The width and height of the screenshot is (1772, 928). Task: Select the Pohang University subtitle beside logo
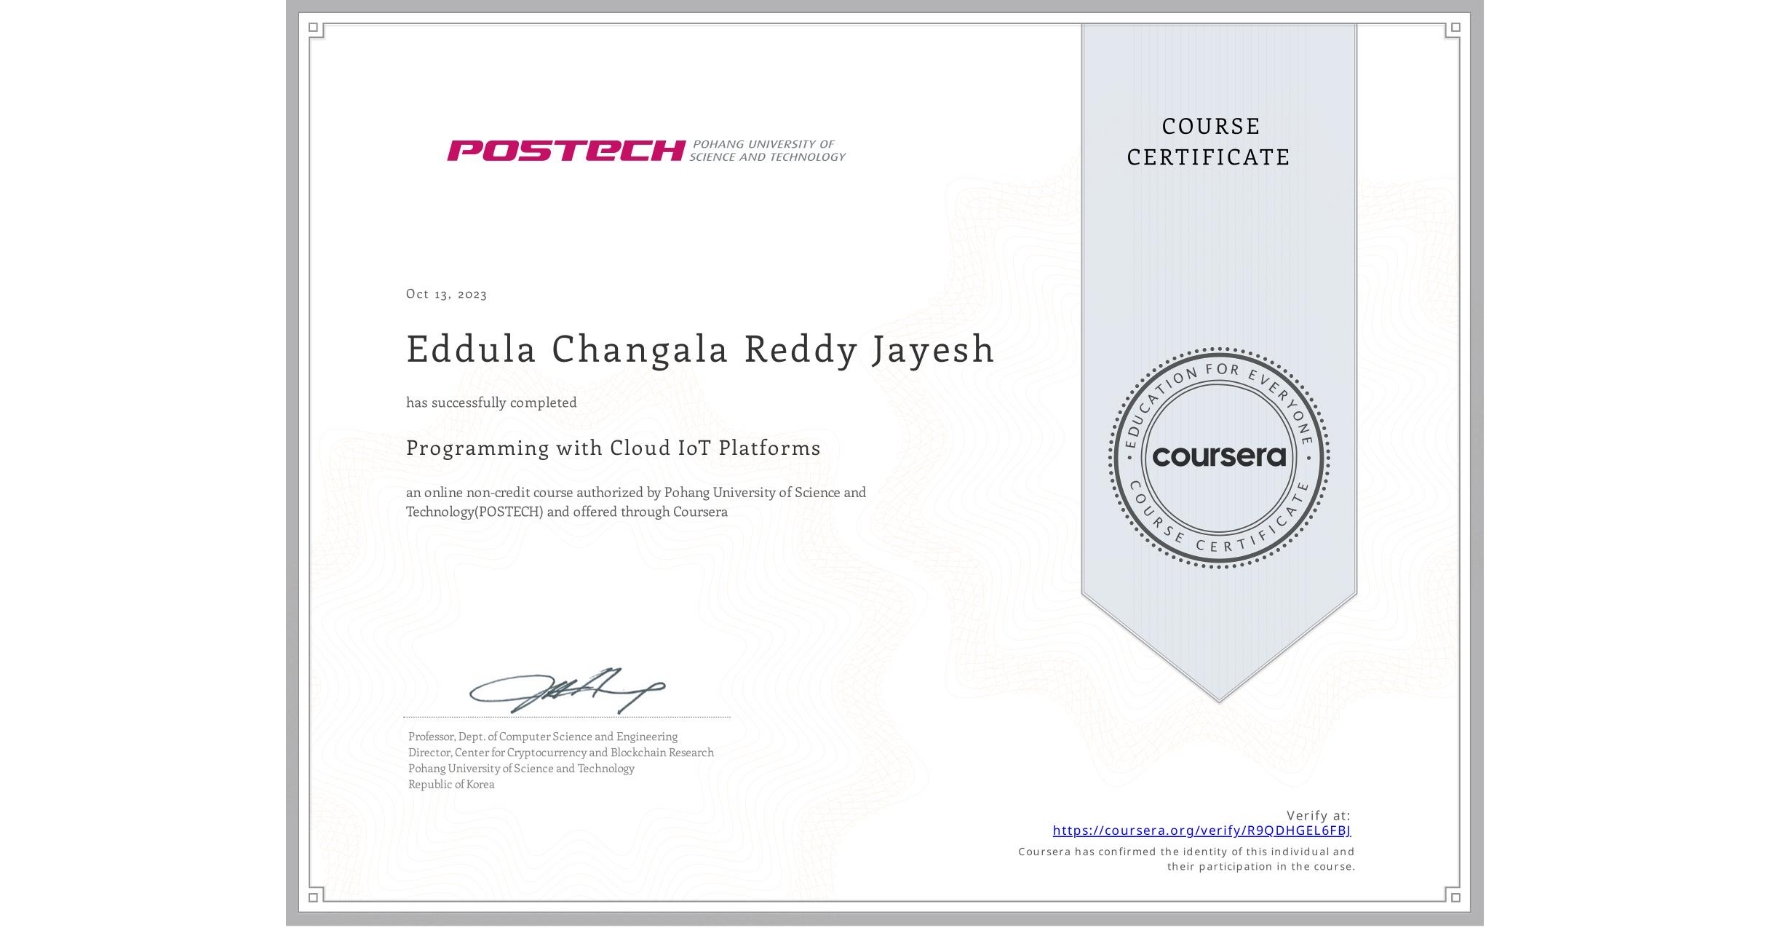768,149
